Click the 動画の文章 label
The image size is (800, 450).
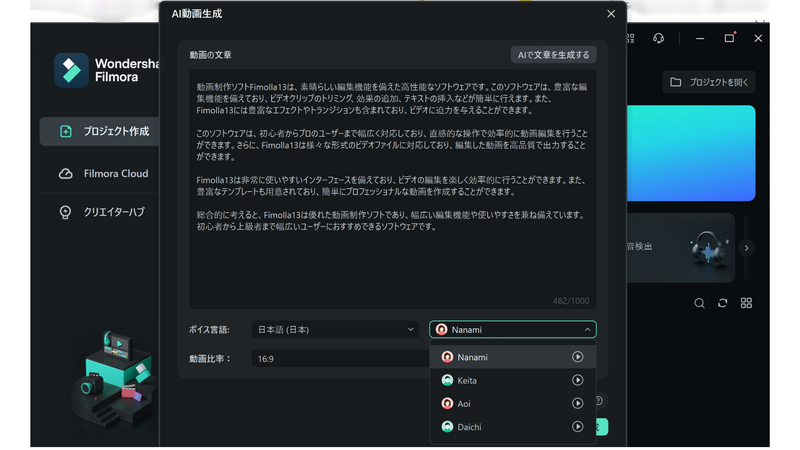point(210,55)
